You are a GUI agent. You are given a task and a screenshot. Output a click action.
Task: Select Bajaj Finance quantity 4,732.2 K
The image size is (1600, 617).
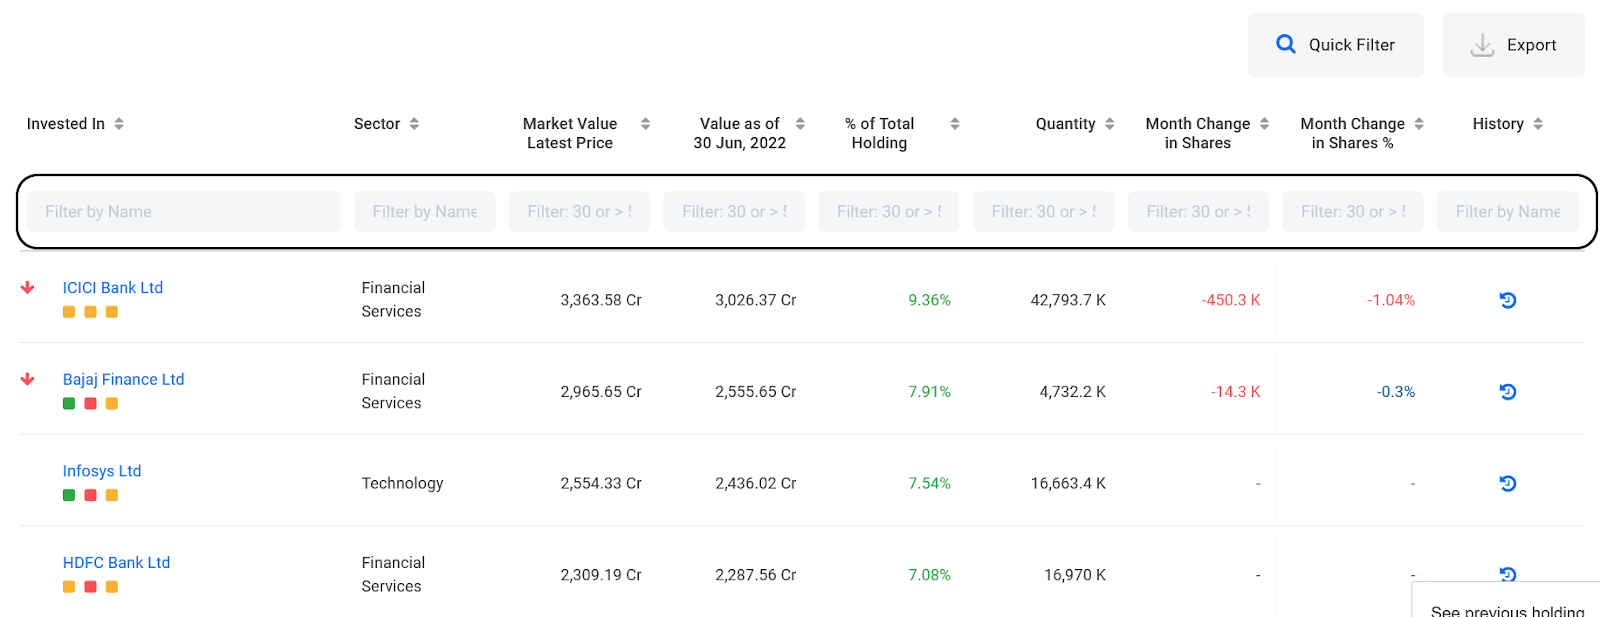pyautogui.click(x=1073, y=392)
